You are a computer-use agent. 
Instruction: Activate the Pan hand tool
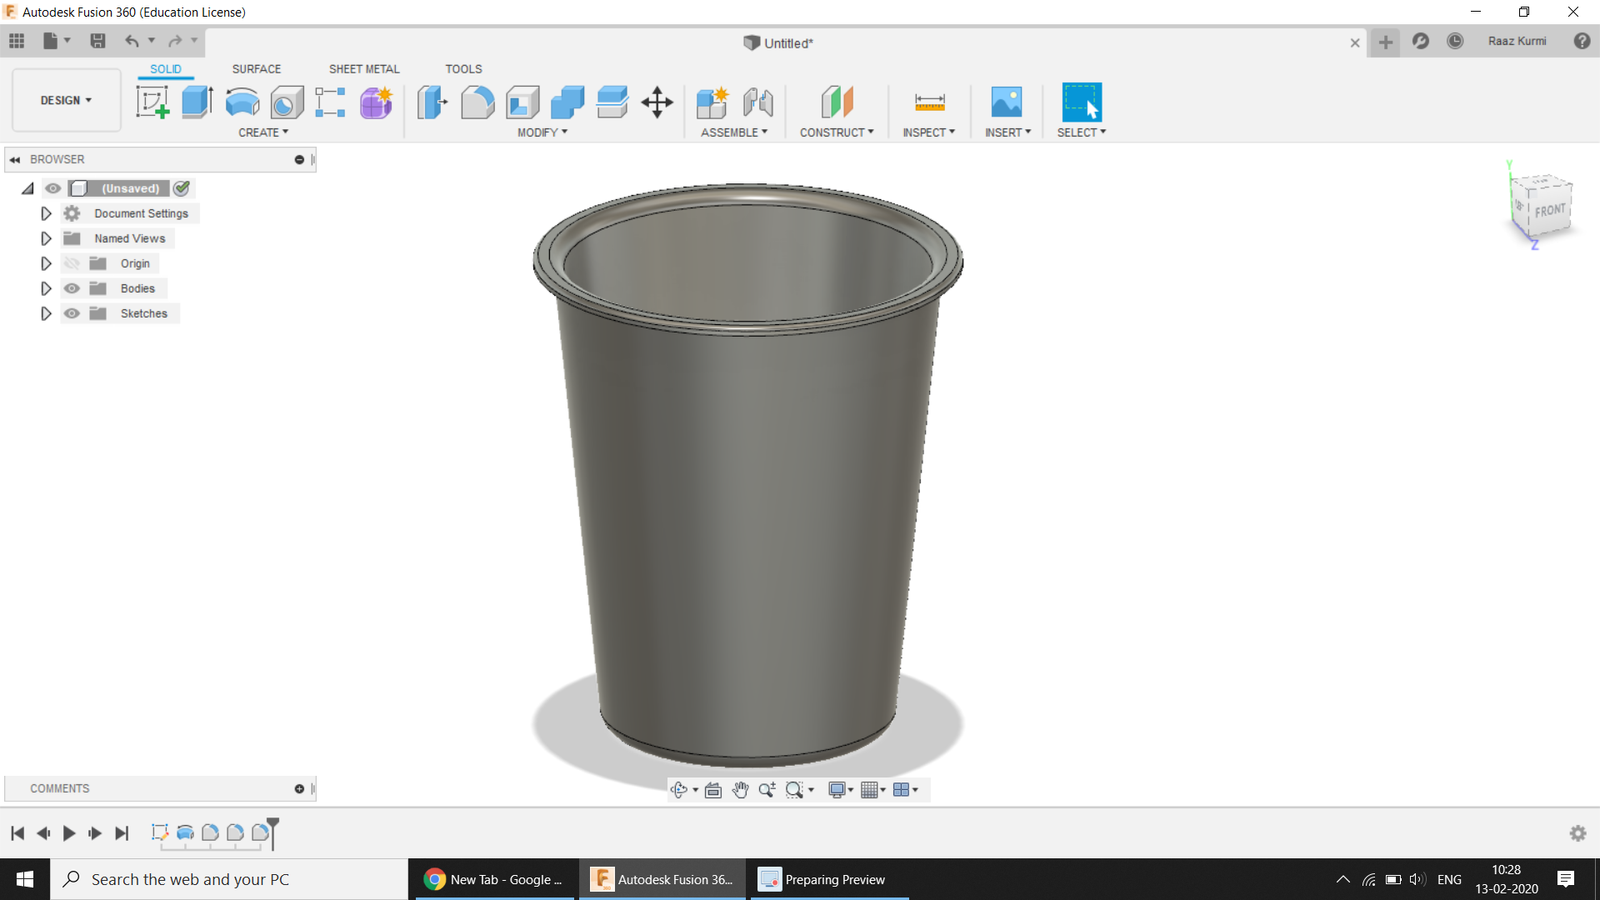coord(740,790)
